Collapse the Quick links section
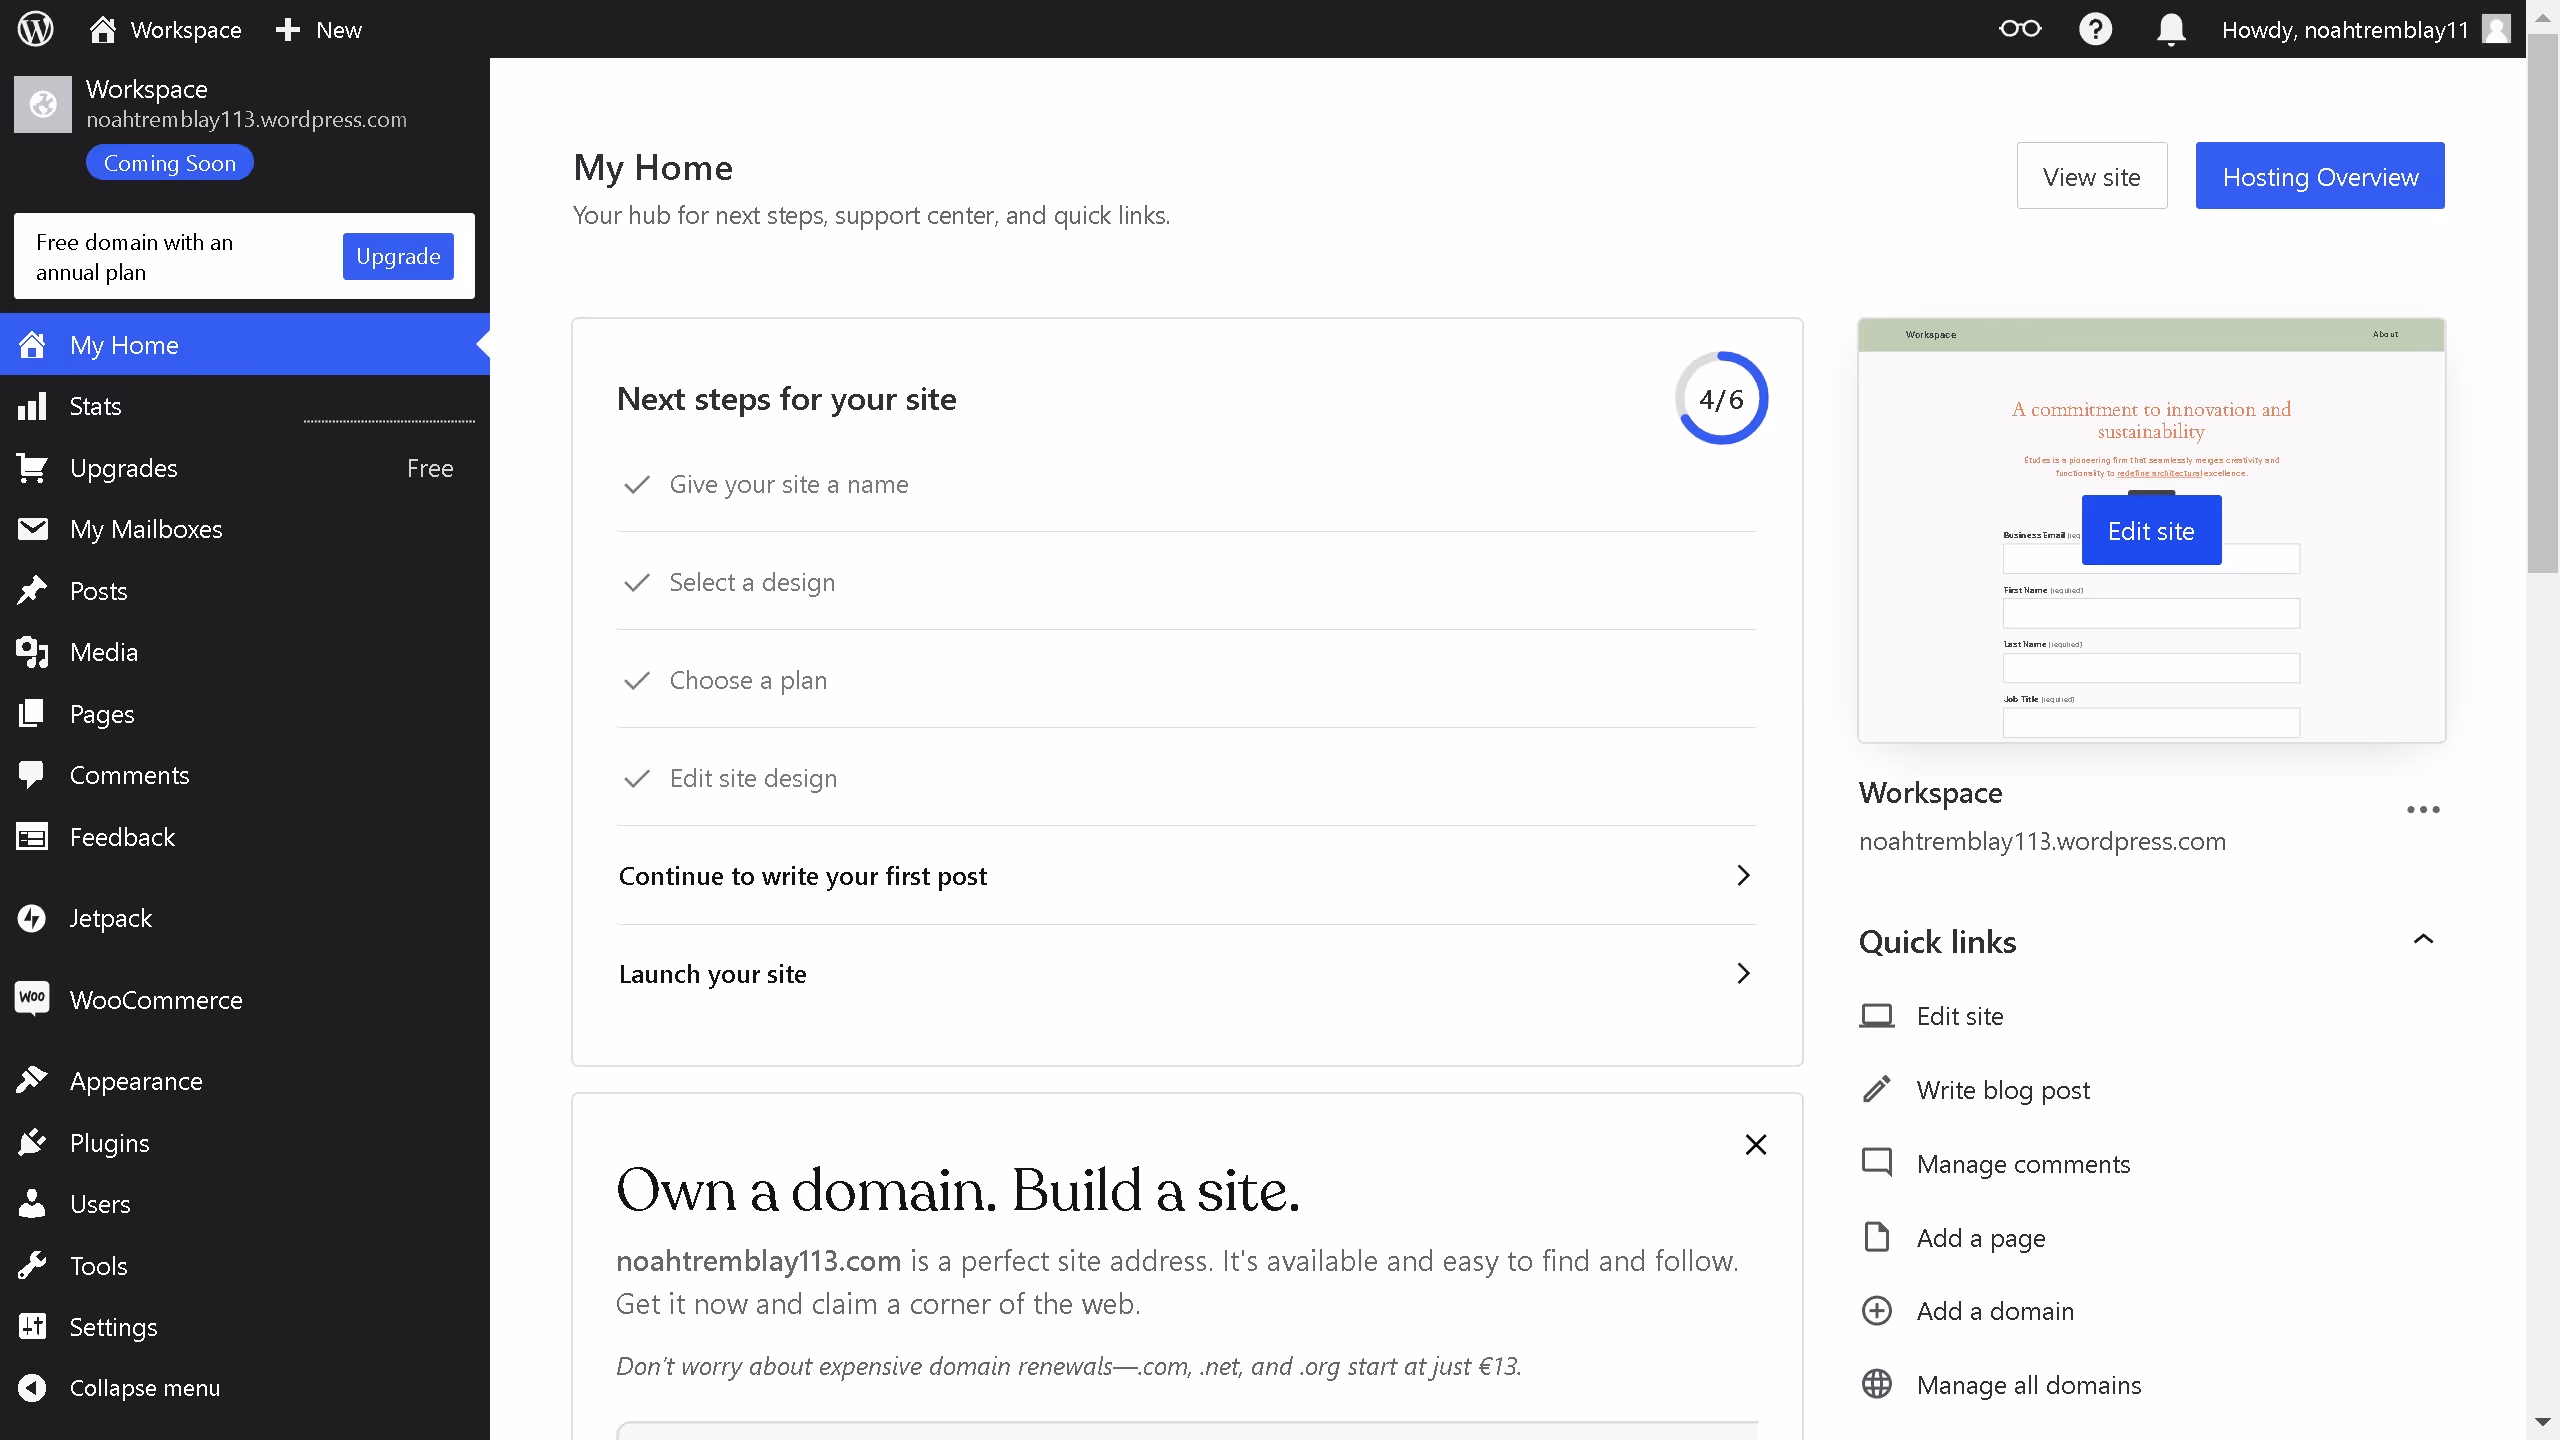Viewport: 2560px width, 1440px height. coord(2424,939)
